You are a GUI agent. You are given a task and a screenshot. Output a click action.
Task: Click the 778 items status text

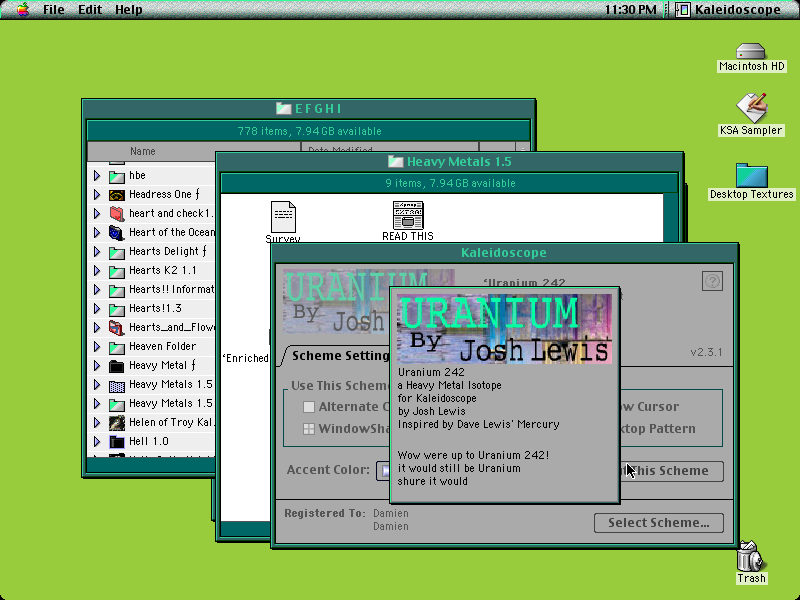(309, 131)
